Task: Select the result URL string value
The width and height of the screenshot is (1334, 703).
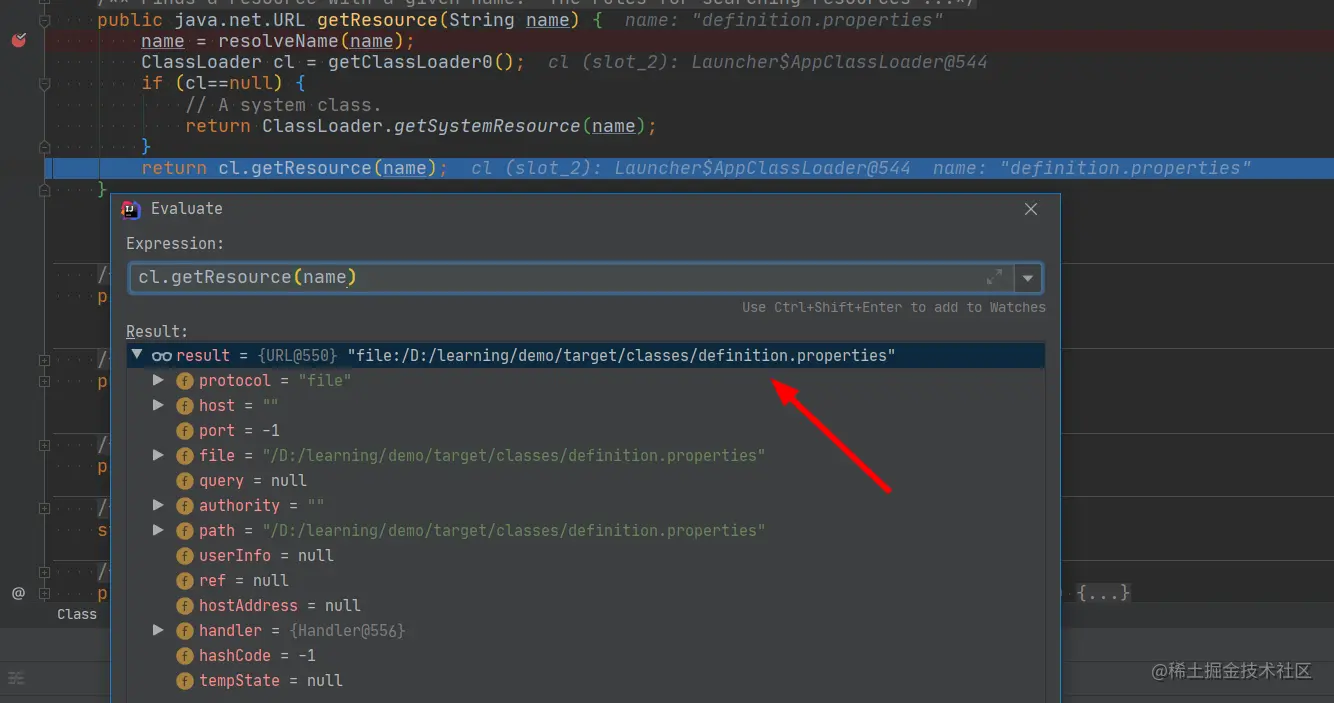Action: (x=621, y=356)
